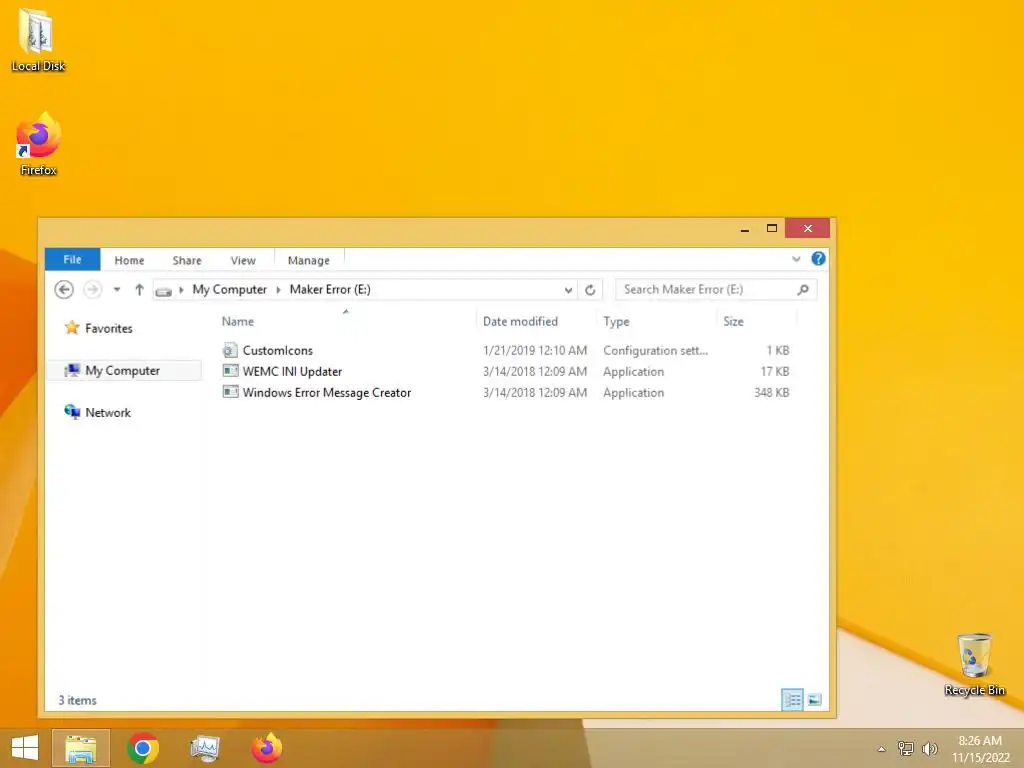This screenshot has height=768, width=1024.
Task: Show hidden system tray icons
Action: click(882, 749)
